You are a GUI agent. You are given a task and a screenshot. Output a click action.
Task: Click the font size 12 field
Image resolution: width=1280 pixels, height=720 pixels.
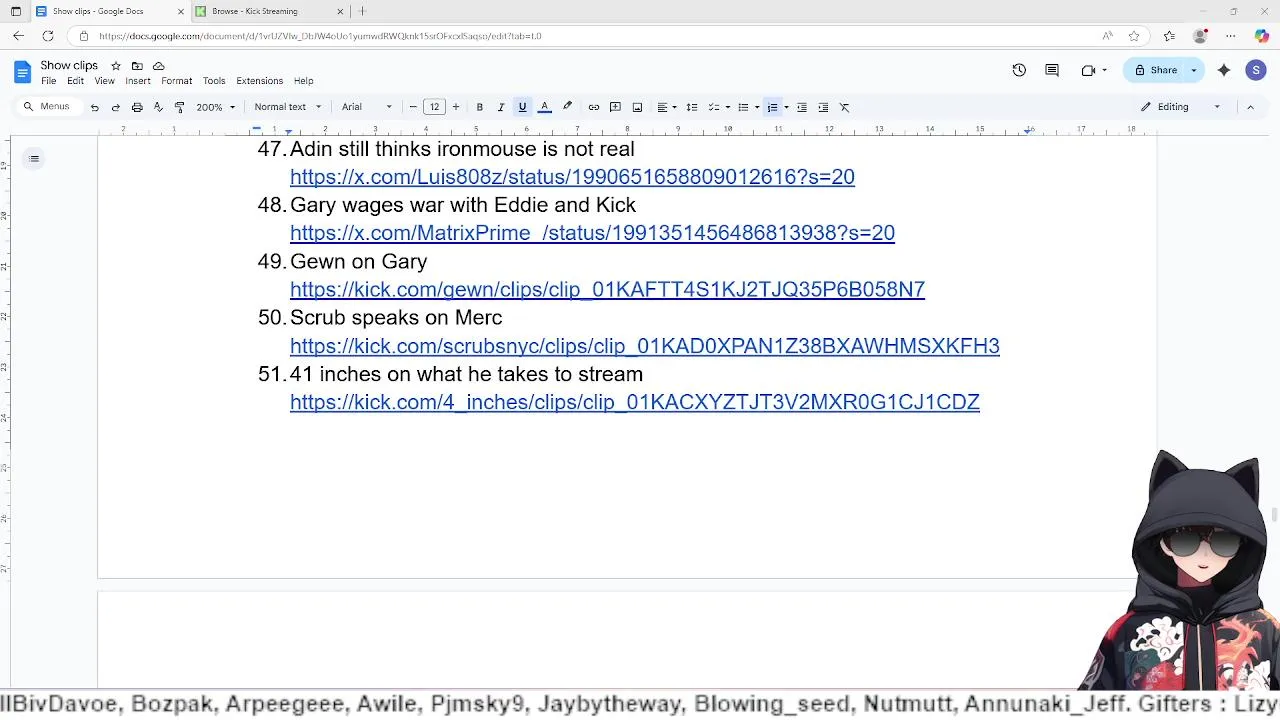(x=434, y=107)
